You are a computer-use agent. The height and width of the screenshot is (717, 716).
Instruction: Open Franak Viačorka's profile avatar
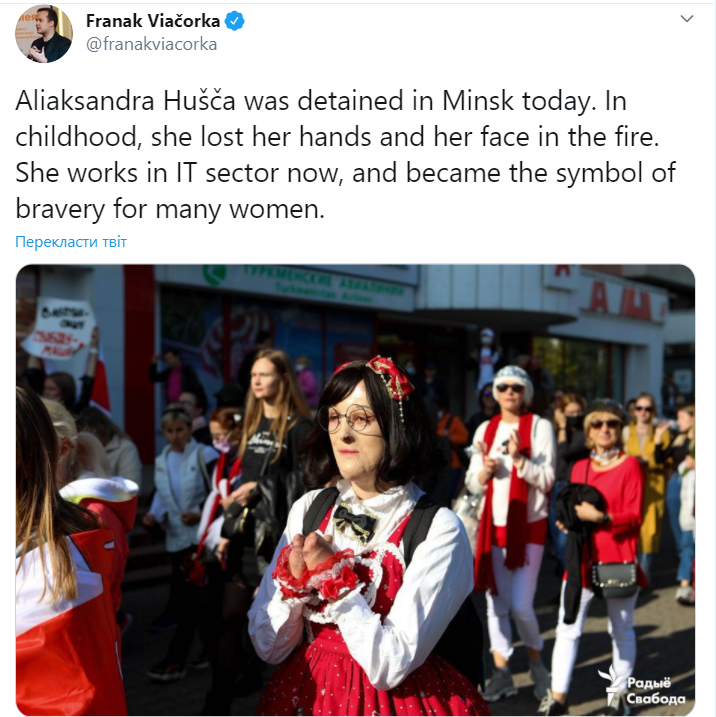coord(44,33)
